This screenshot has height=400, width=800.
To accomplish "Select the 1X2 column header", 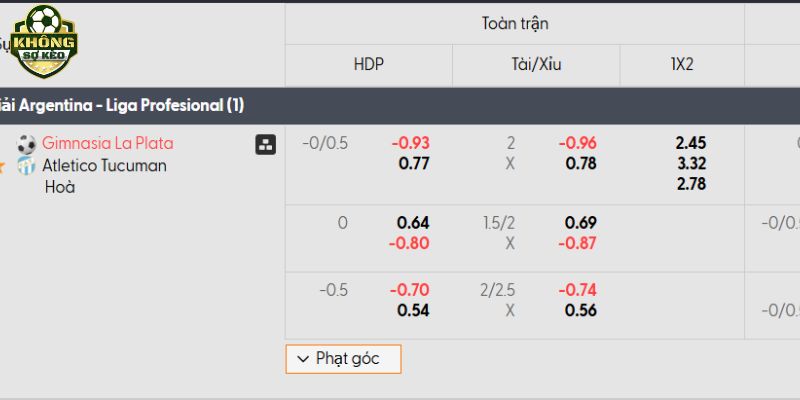I will (x=682, y=64).
